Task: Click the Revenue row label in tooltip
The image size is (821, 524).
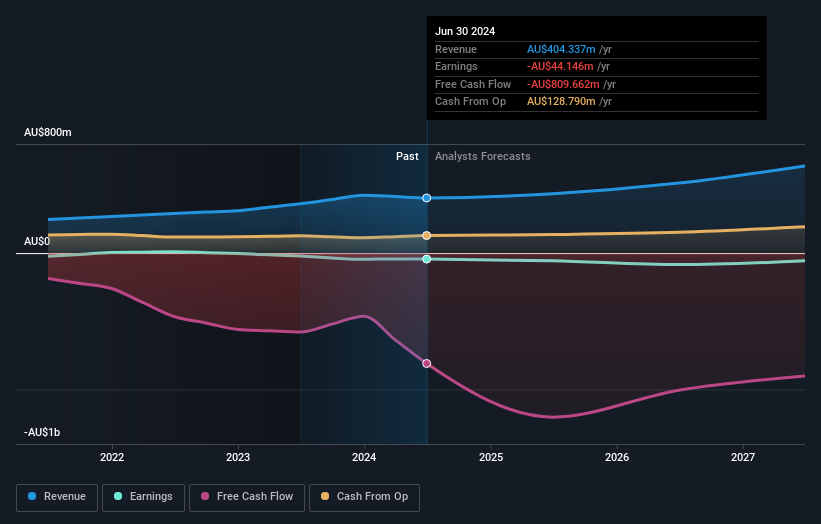Action: pos(456,49)
